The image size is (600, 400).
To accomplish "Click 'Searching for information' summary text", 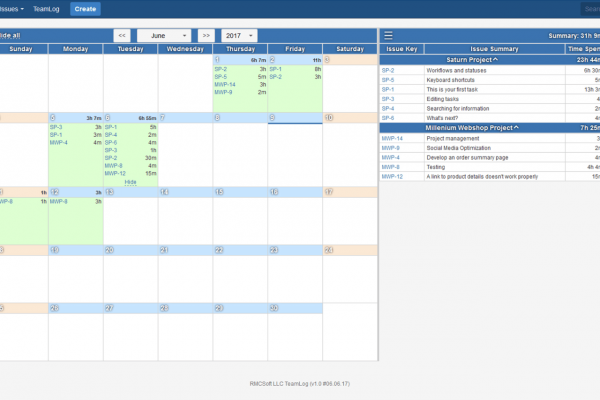I will [x=458, y=109].
